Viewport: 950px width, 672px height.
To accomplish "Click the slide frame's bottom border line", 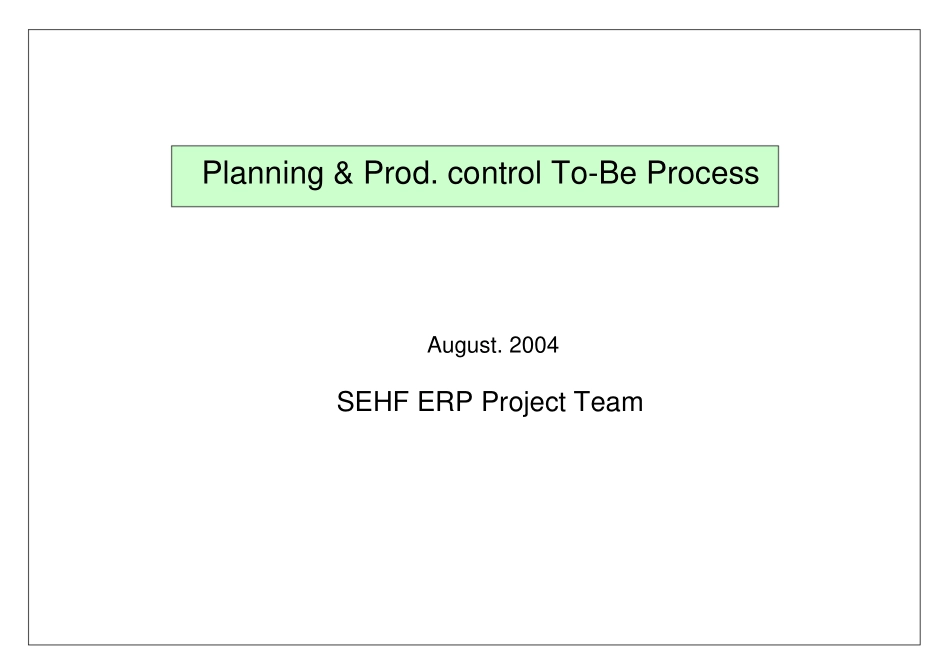I will (x=474, y=644).
